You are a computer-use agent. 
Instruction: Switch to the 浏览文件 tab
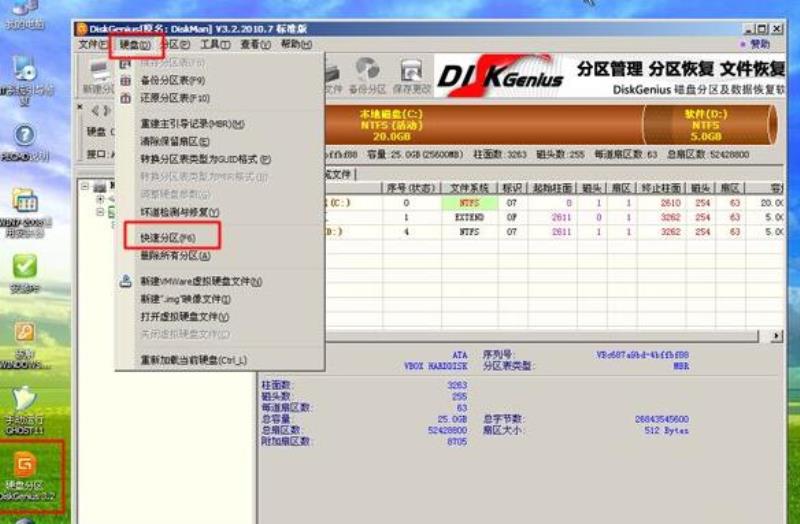[338, 174]
